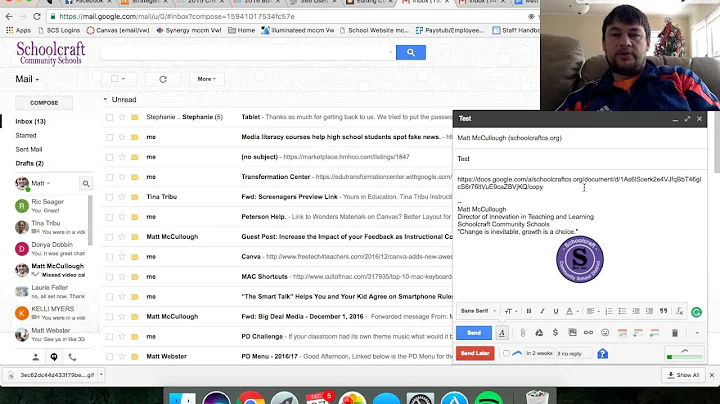Viewport: 720px width, 404px height.
Task: Insert a link into the email
Action: point(588,332)
